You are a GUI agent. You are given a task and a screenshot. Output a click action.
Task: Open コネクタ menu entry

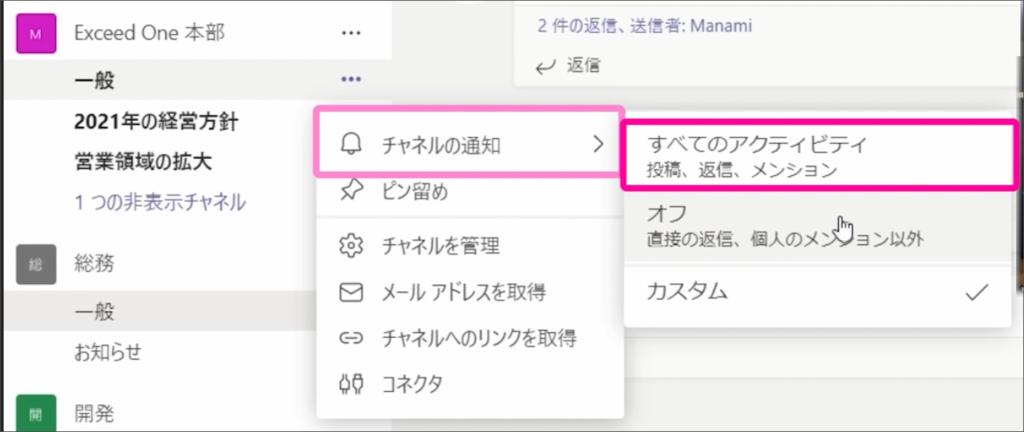click(x=470, y=384)
